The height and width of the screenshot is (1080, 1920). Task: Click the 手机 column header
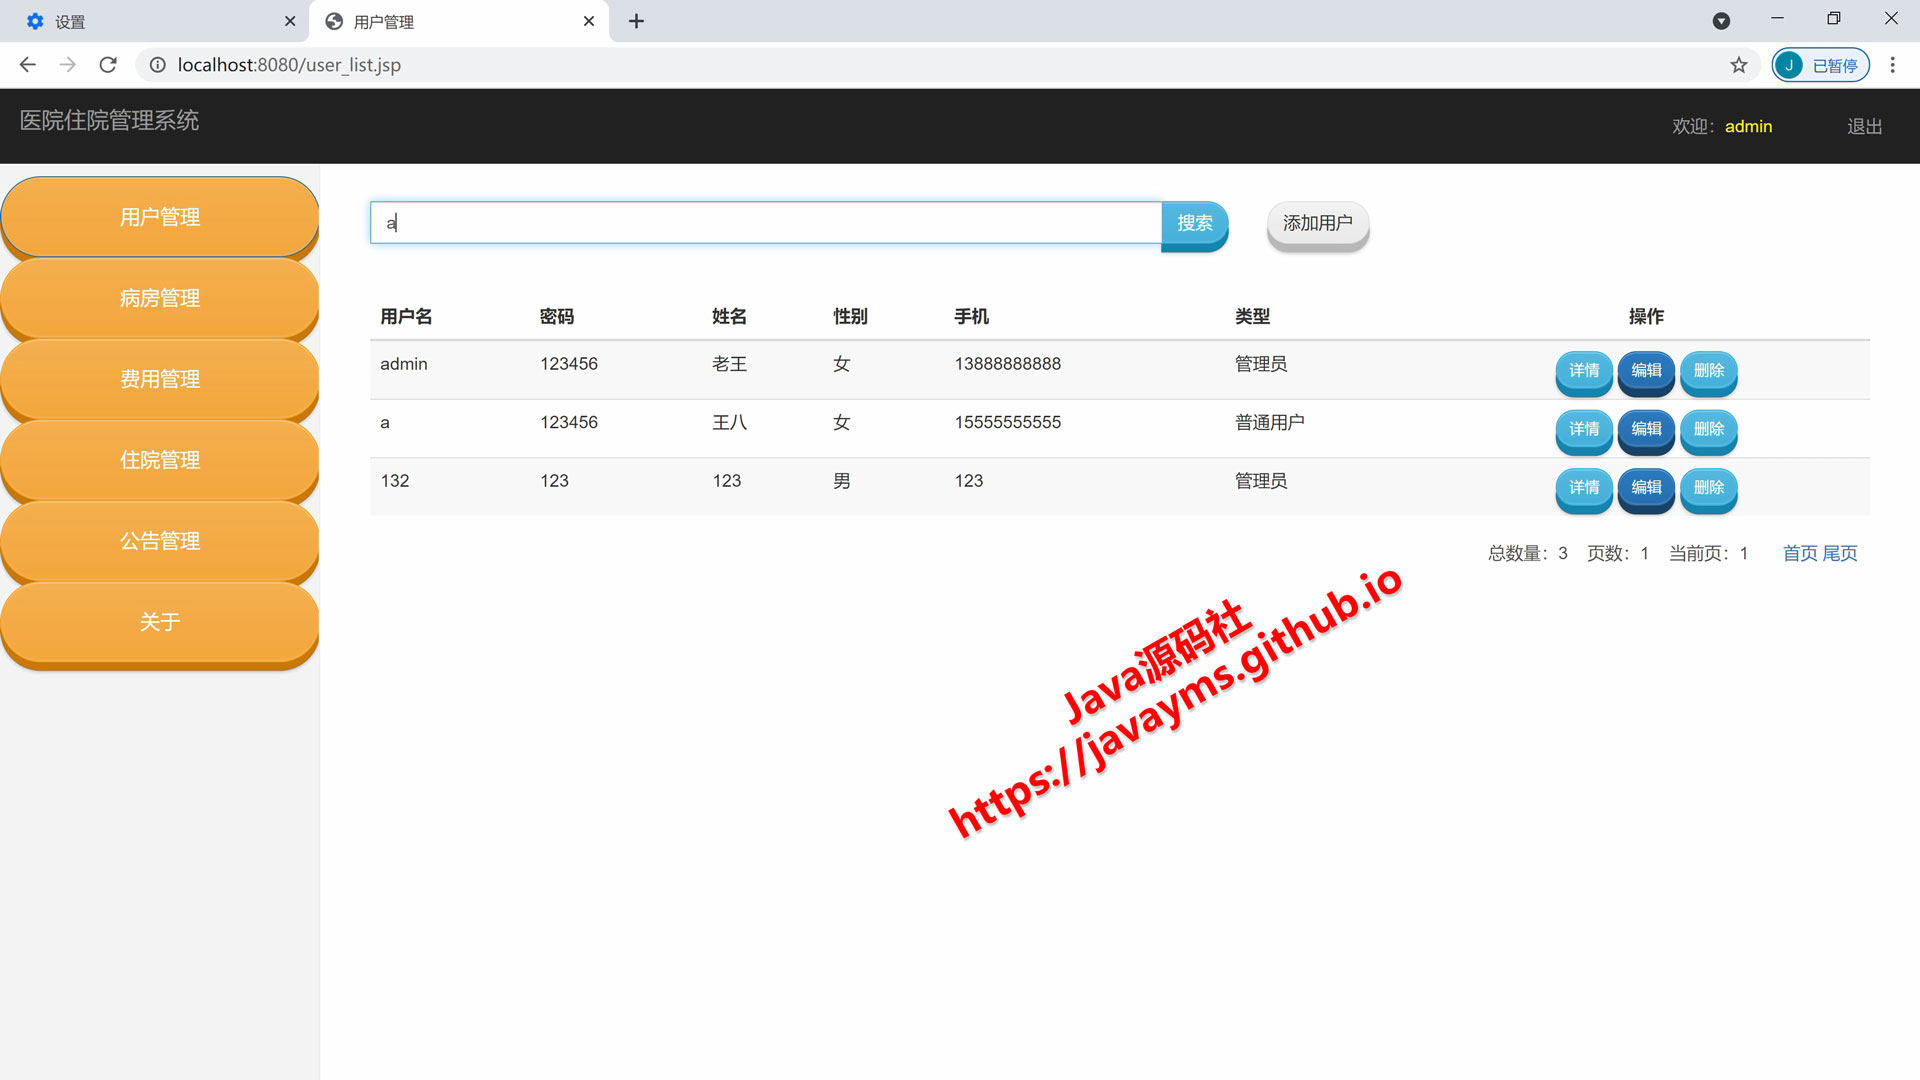[x=971, y=316]
